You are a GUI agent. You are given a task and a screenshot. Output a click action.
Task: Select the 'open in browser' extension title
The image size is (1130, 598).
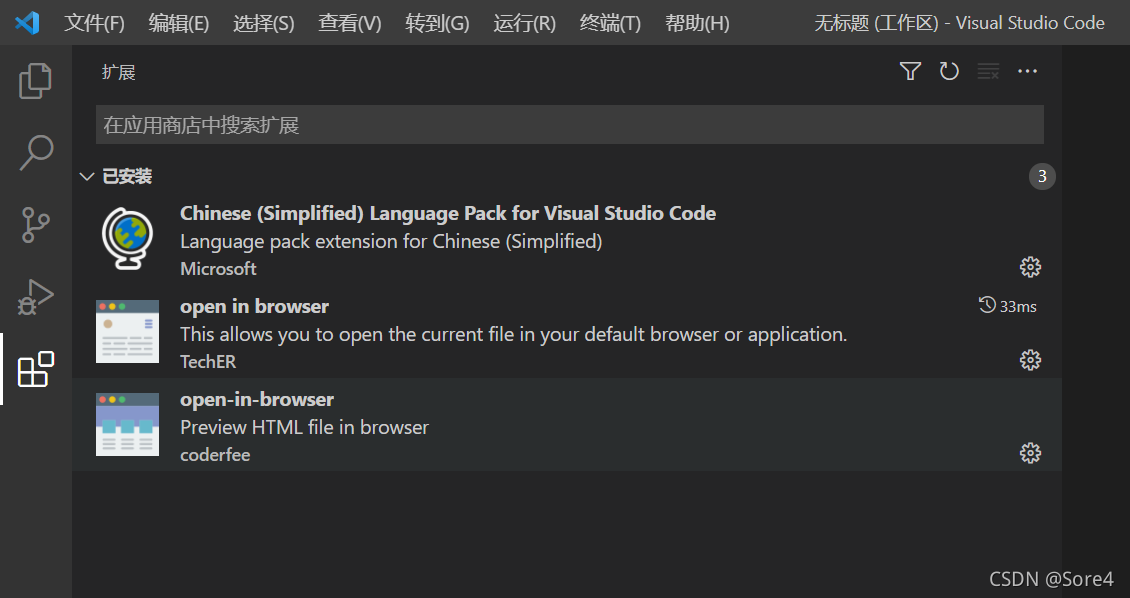point(254,306)
